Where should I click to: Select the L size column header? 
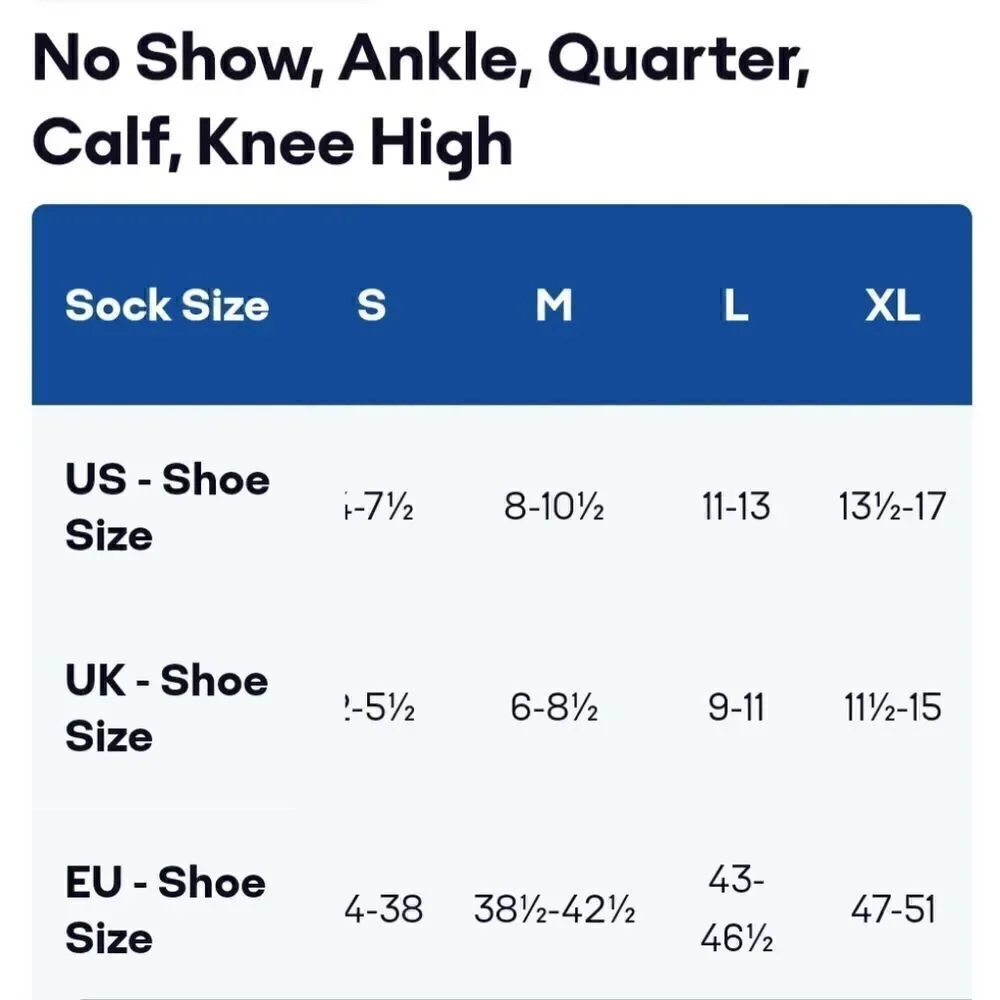[736, 305]
